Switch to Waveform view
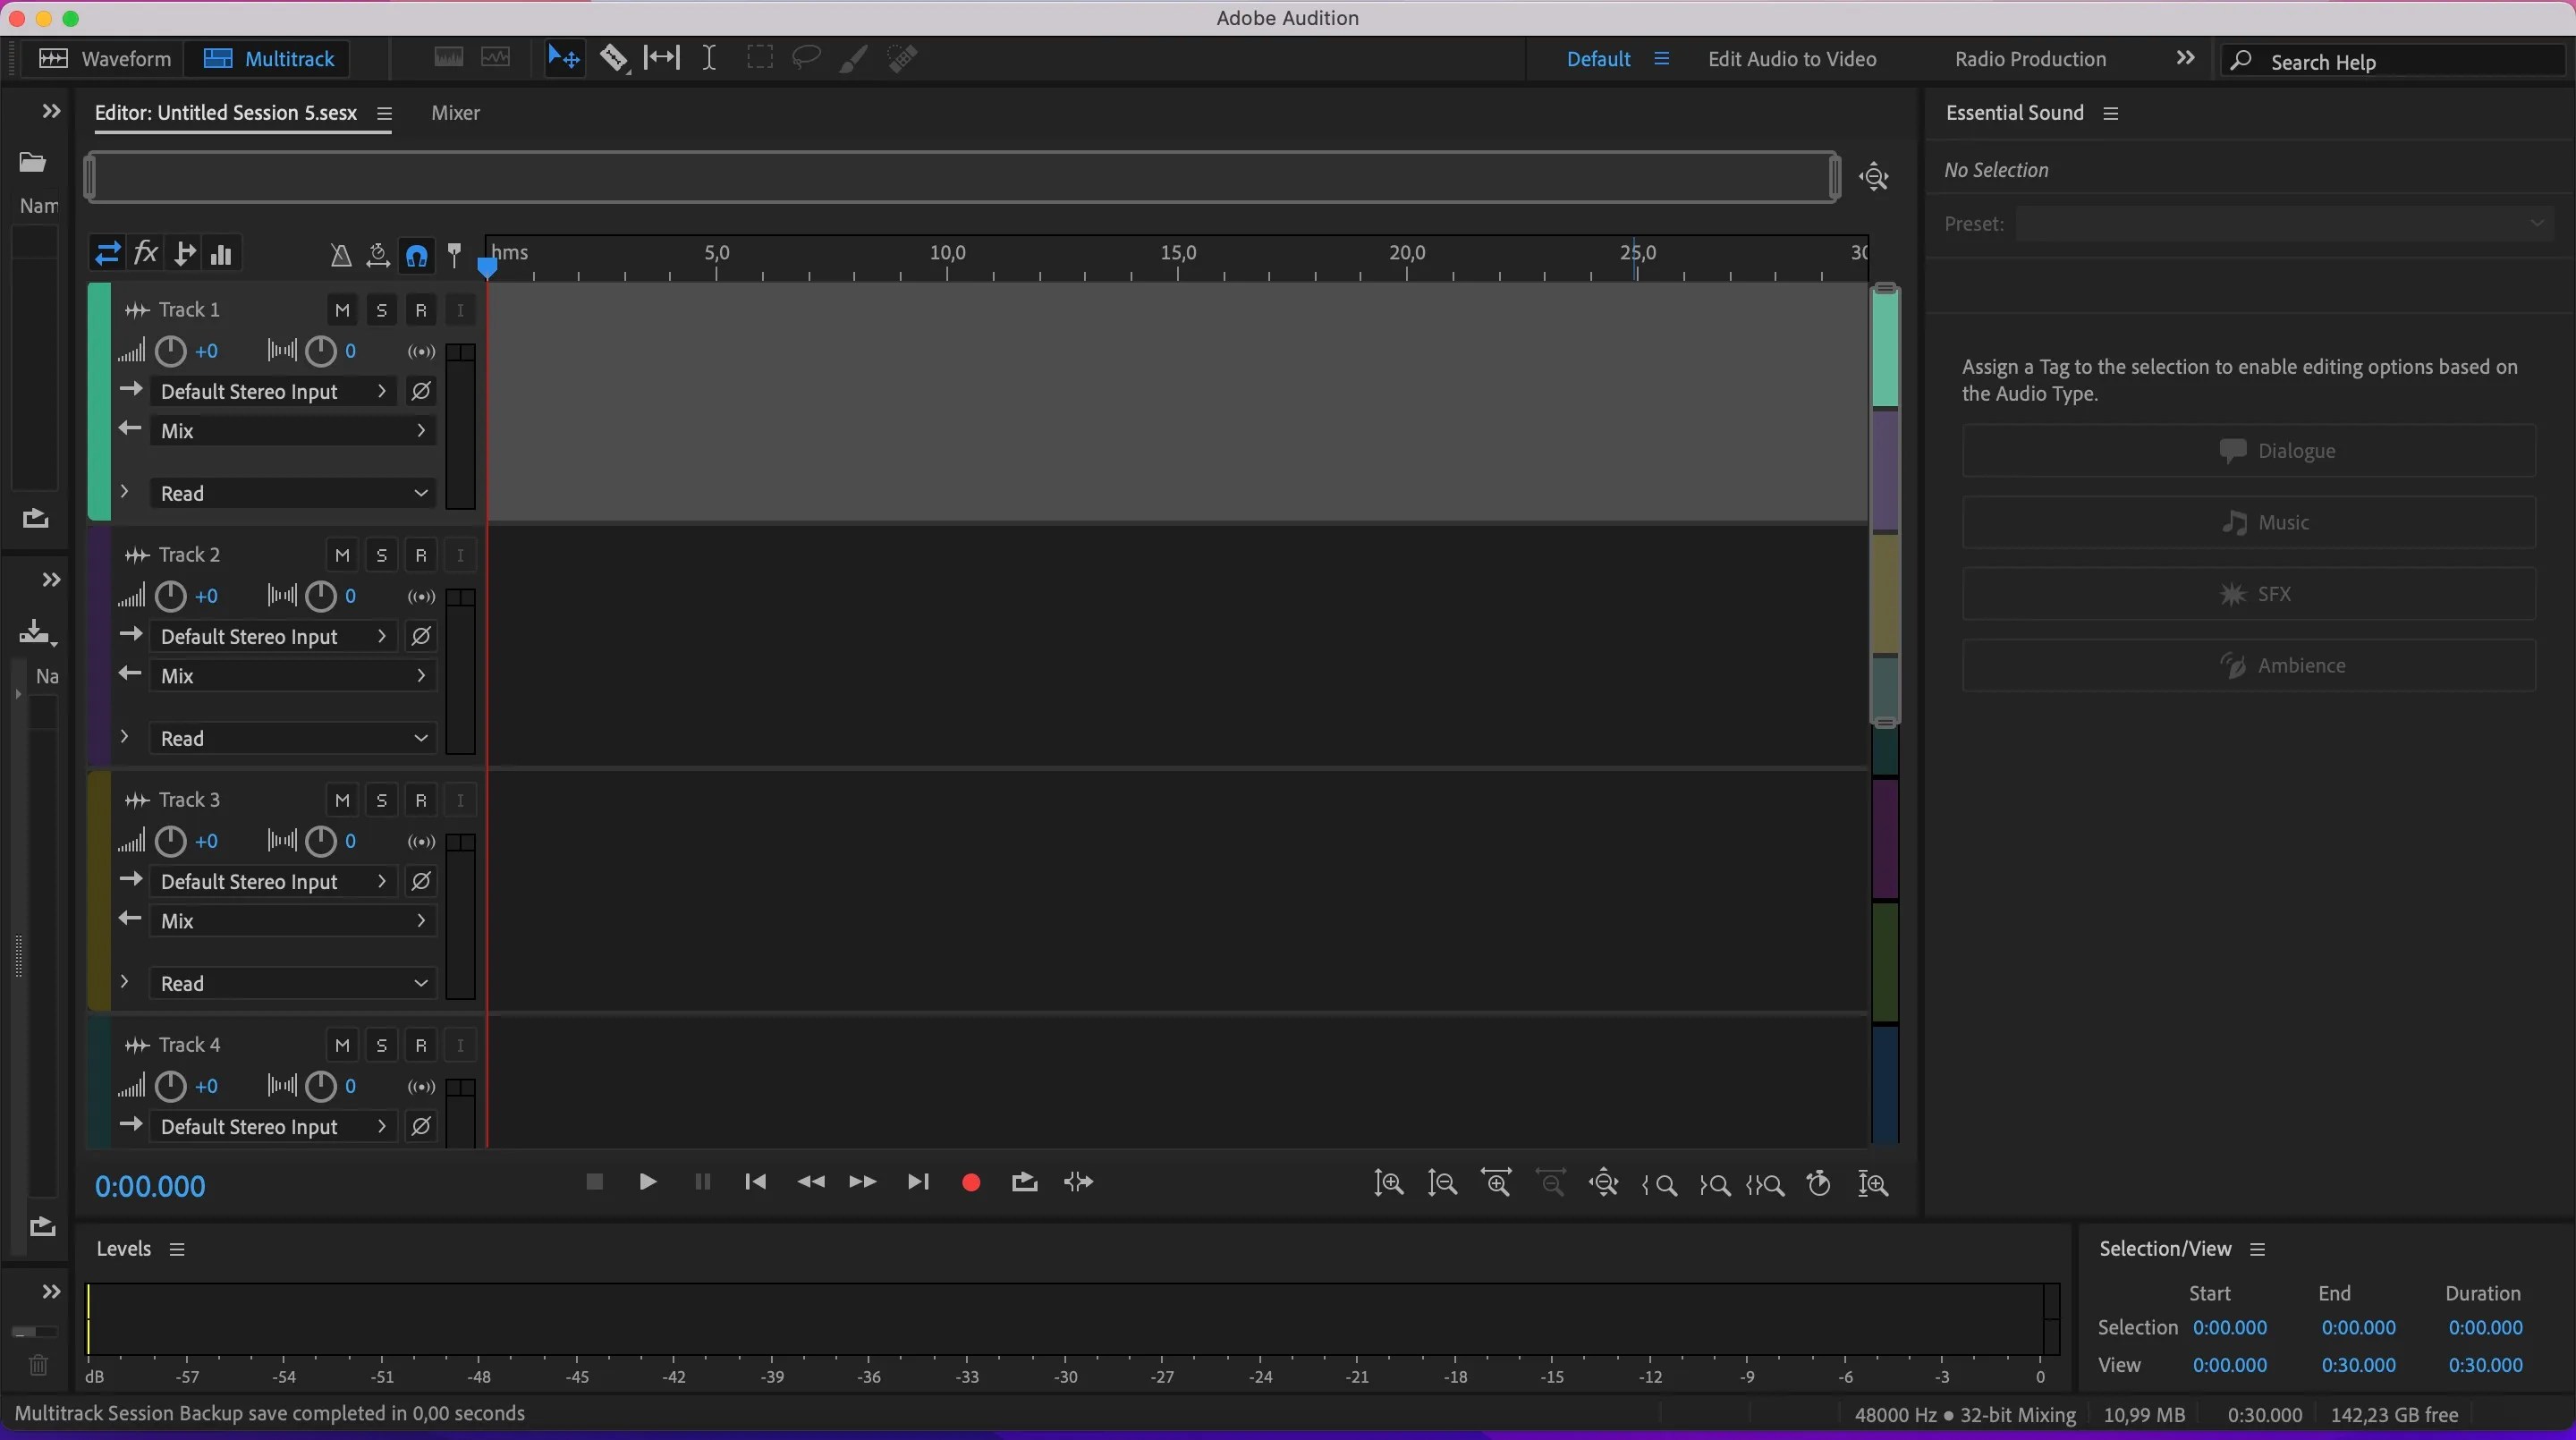This screenshot has height=1440, width=2576. point(104,58)
